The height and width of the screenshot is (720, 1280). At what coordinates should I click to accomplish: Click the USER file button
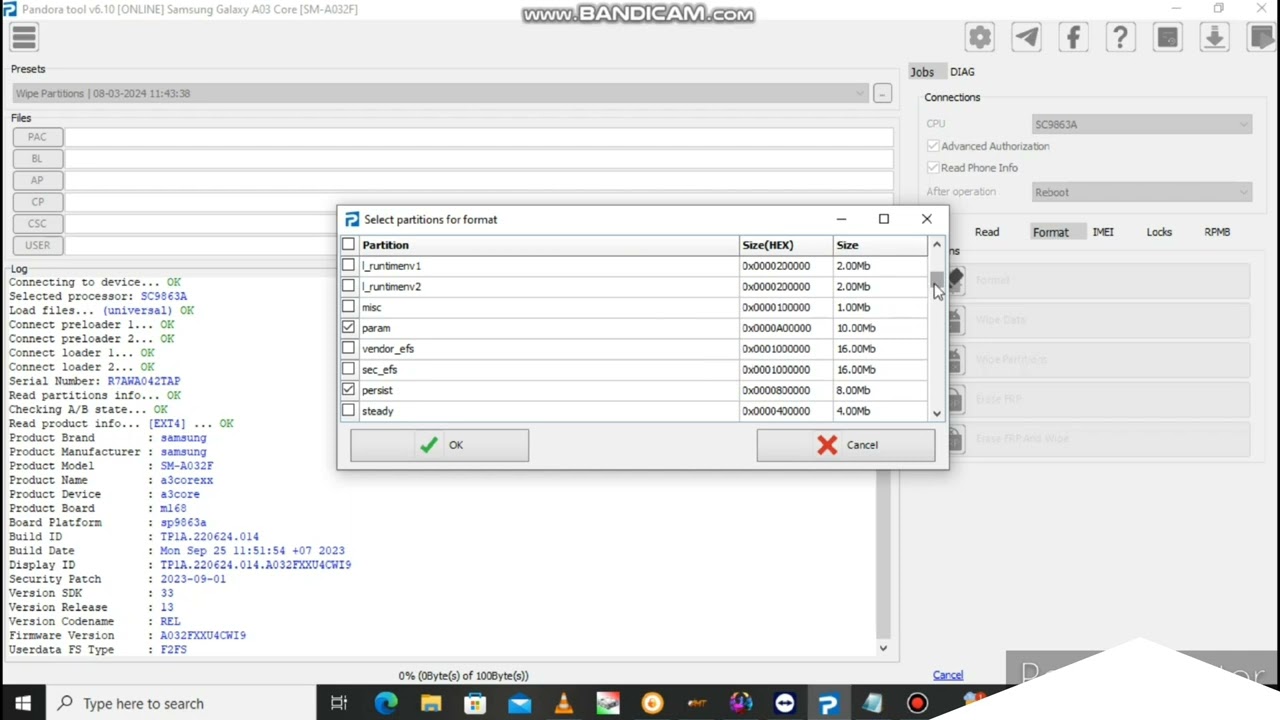tap(37, 245)
